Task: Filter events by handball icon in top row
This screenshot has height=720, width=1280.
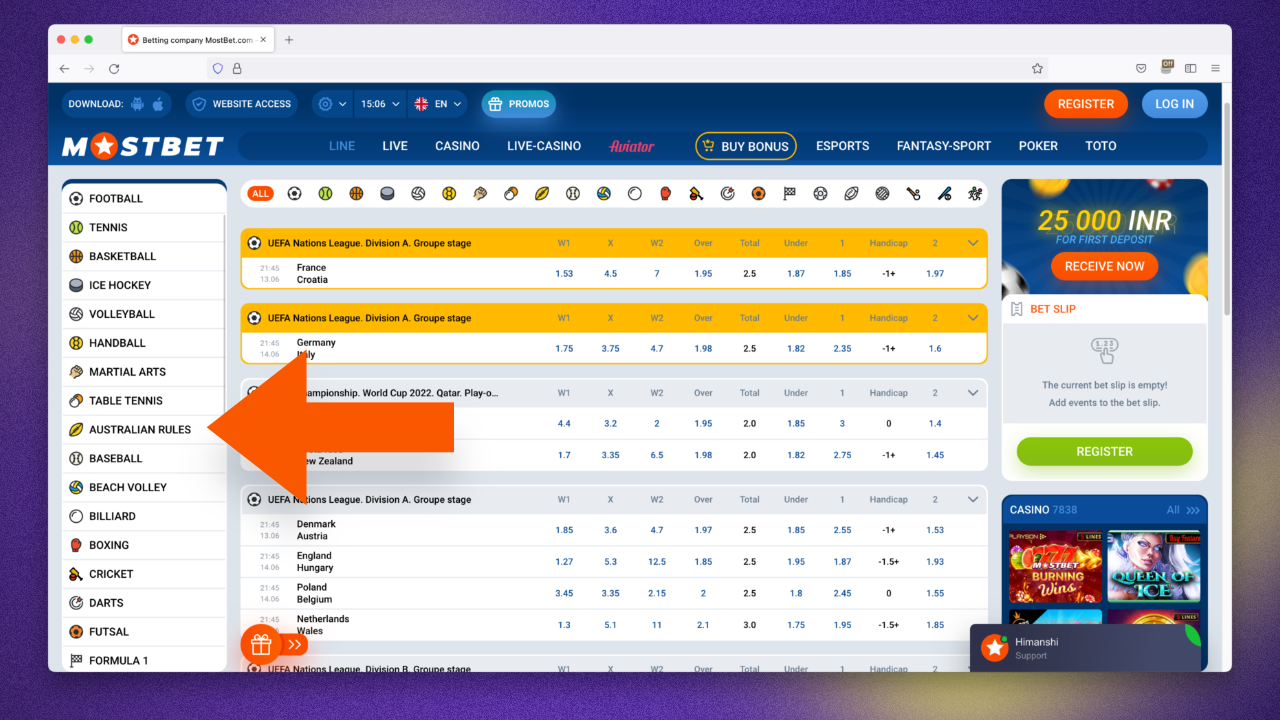Action: pyautogui.click(x=449, y=193)
